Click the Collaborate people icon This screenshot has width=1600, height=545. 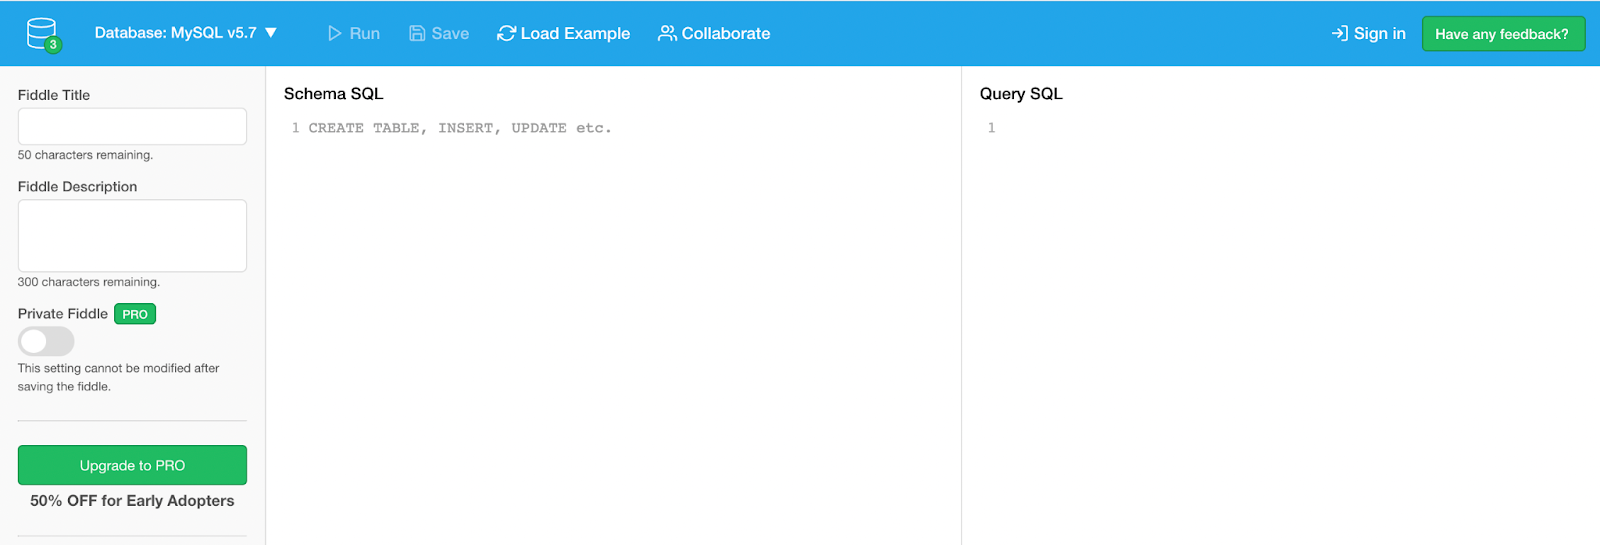[667, 34]
